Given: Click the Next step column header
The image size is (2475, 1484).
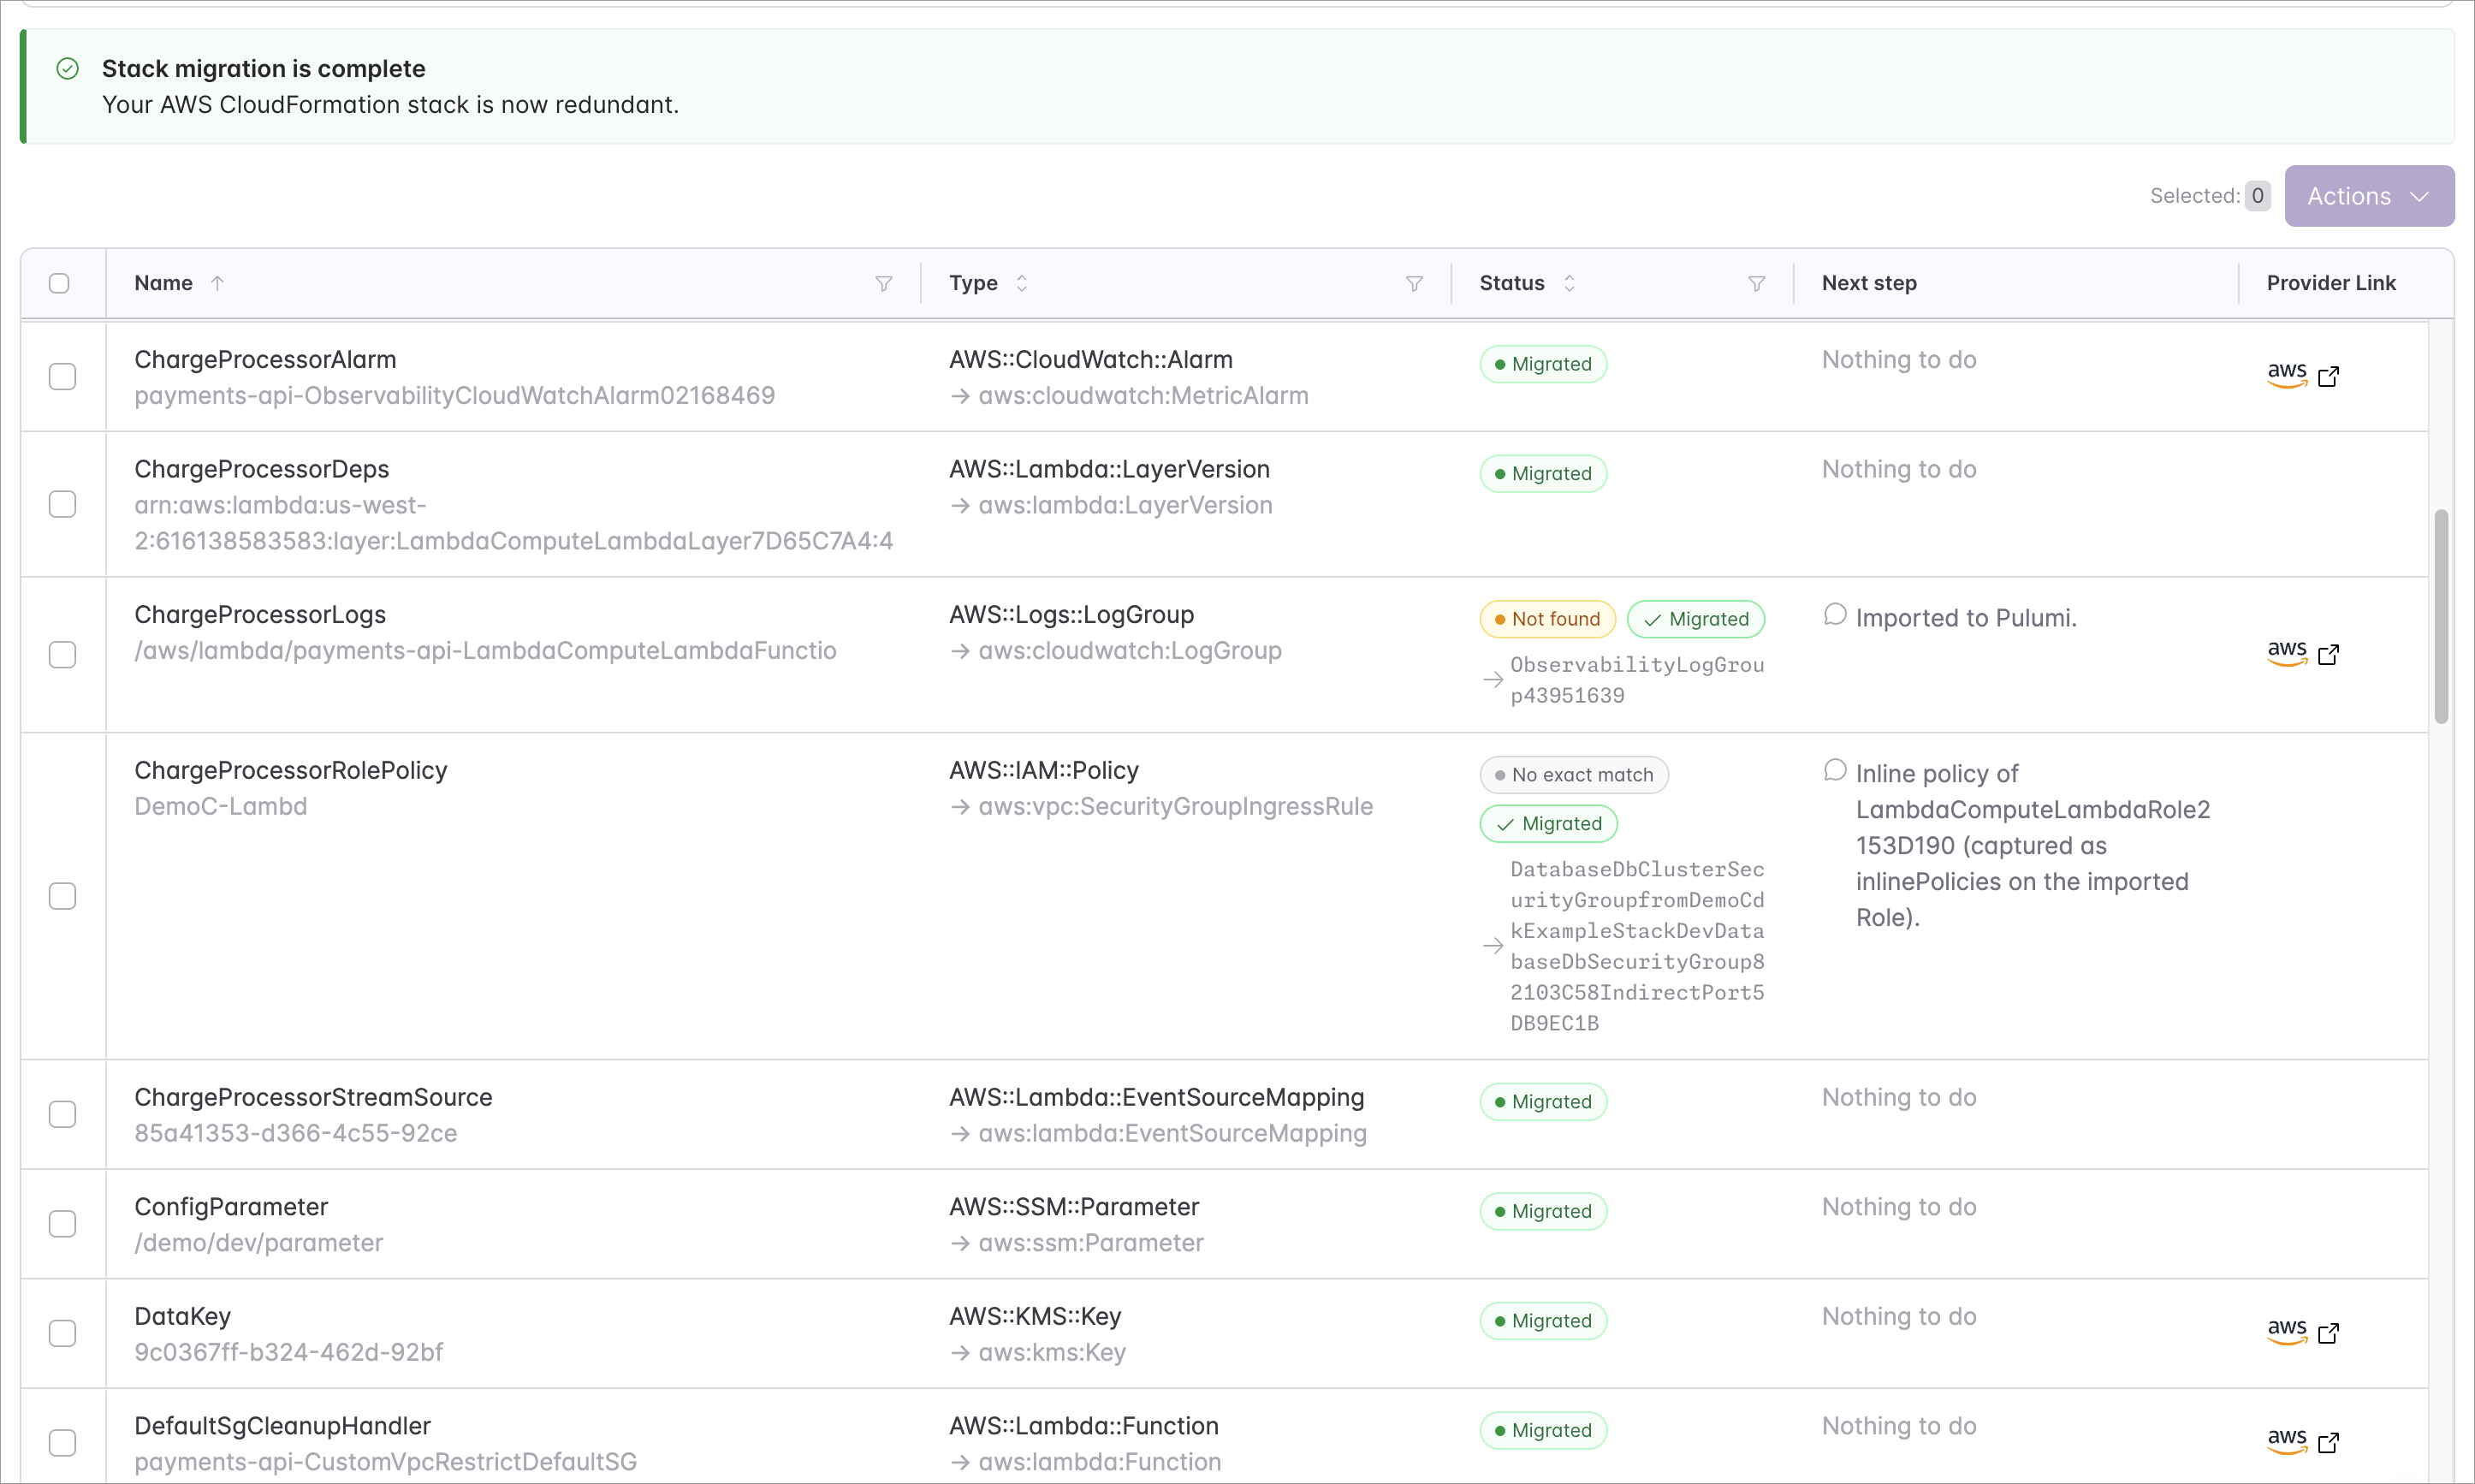Looking at the screenshot, I should tap(1869, 283).
